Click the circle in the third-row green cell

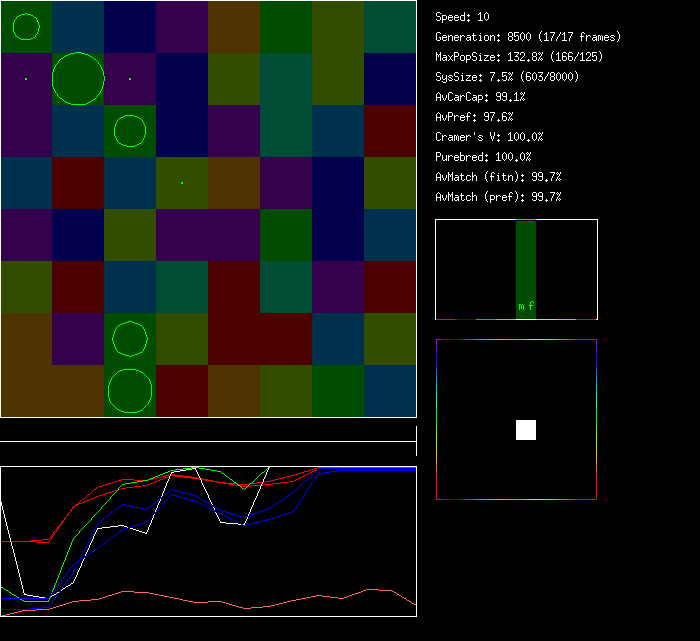[130, 131]
